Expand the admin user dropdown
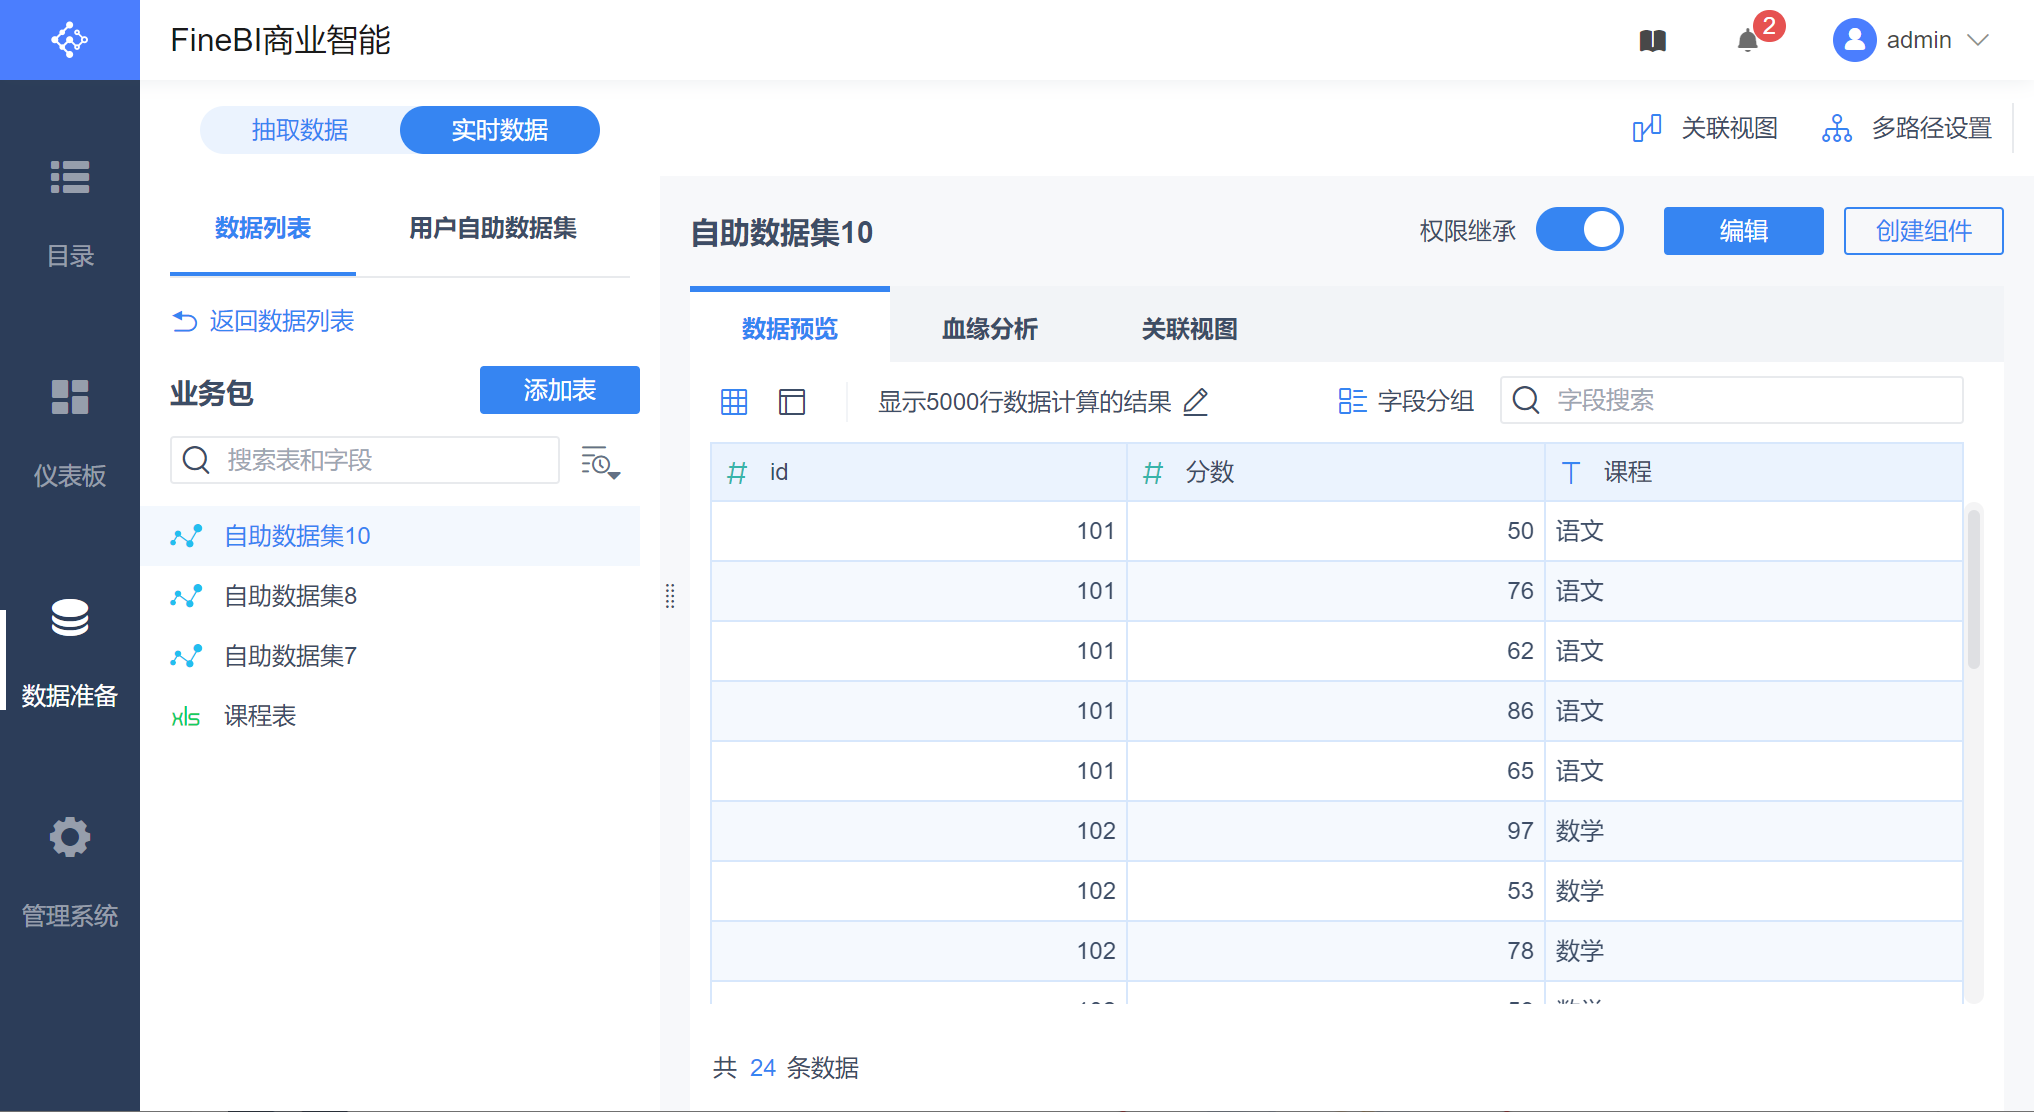The width and height of the screenshot is (2034, 1112). click(x=1977, y=40)
